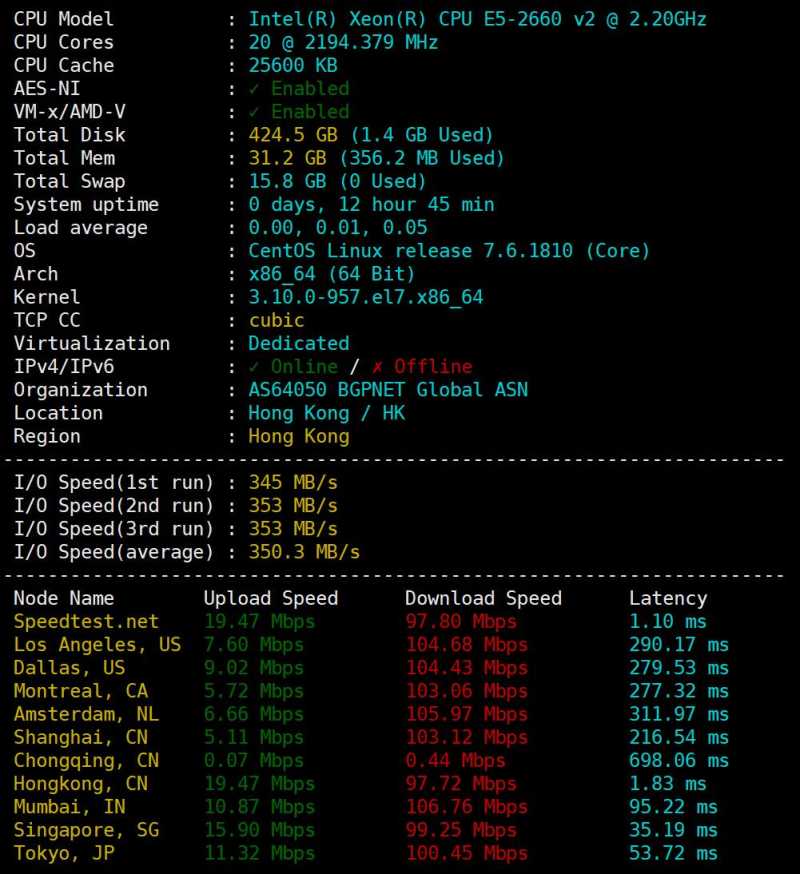Click the Speedtest.net node name
This screenshot has height=874, width=800.
click(x=86, y=622)
